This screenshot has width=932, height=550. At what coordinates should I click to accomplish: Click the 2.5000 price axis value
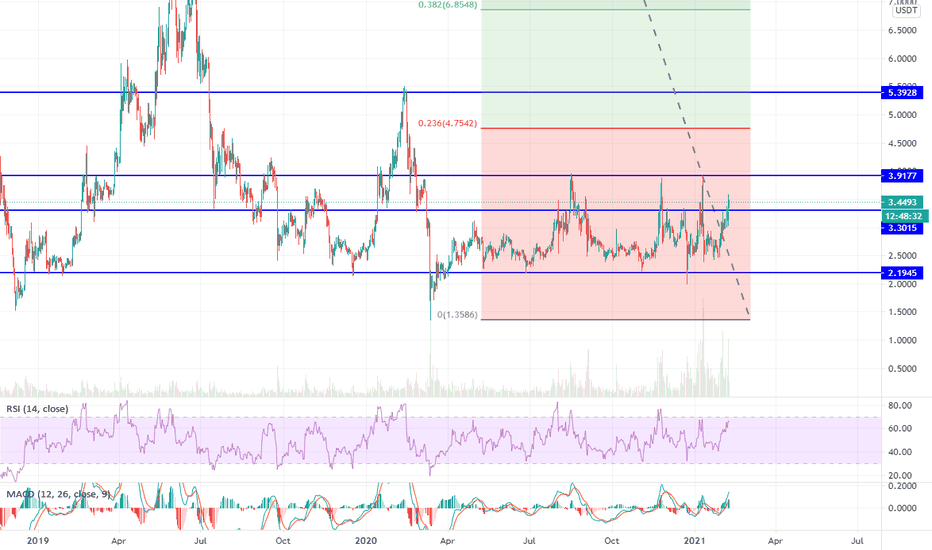coord(902,256)
